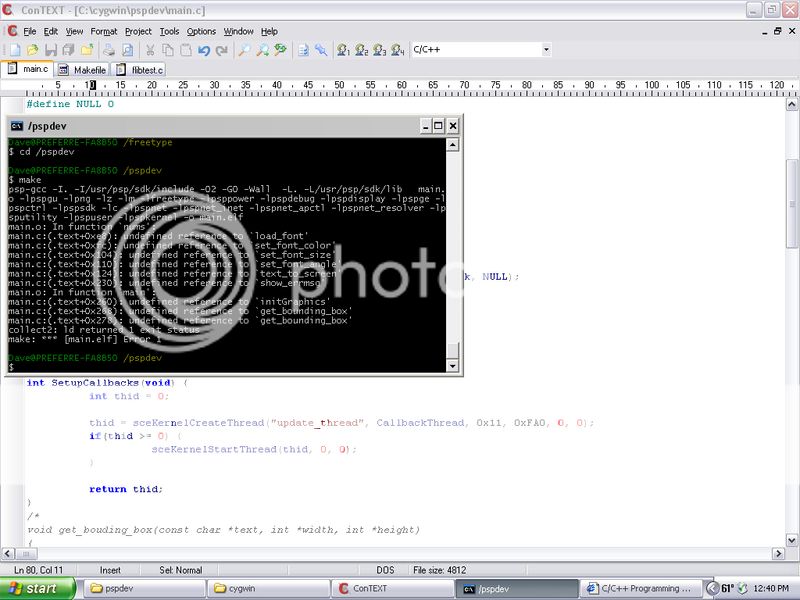800x600 pixels.
Task: Switch to the Makefile tab
Action: (x=83, y=70)
